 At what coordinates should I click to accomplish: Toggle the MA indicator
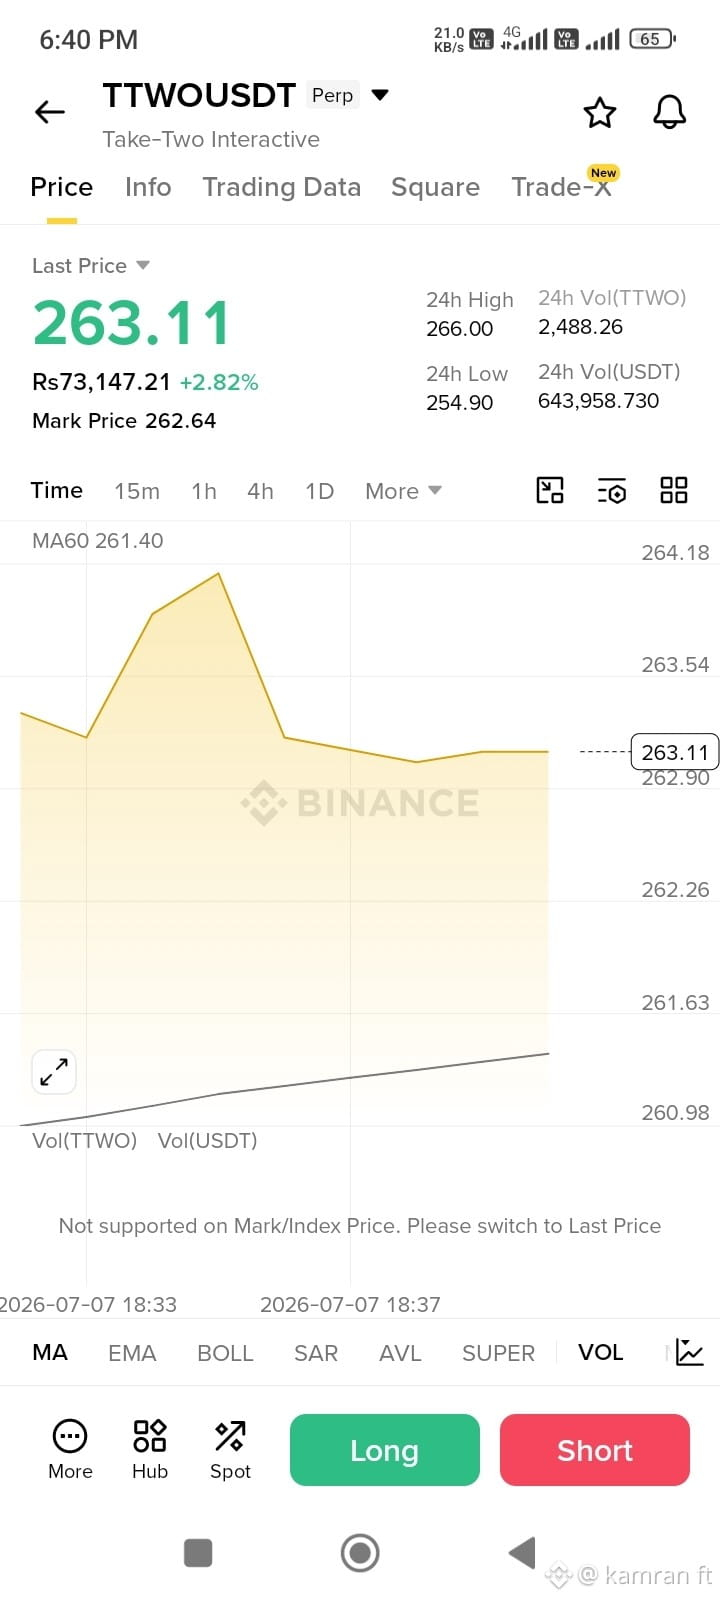click(x=50, y=1352)
